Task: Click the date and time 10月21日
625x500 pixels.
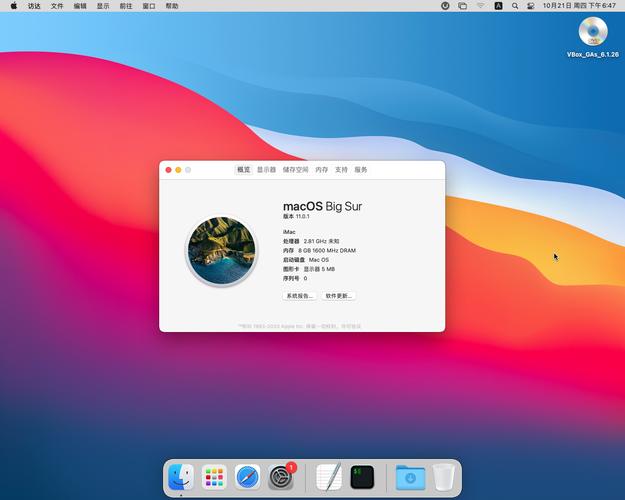Action: (x=579, y=6)
